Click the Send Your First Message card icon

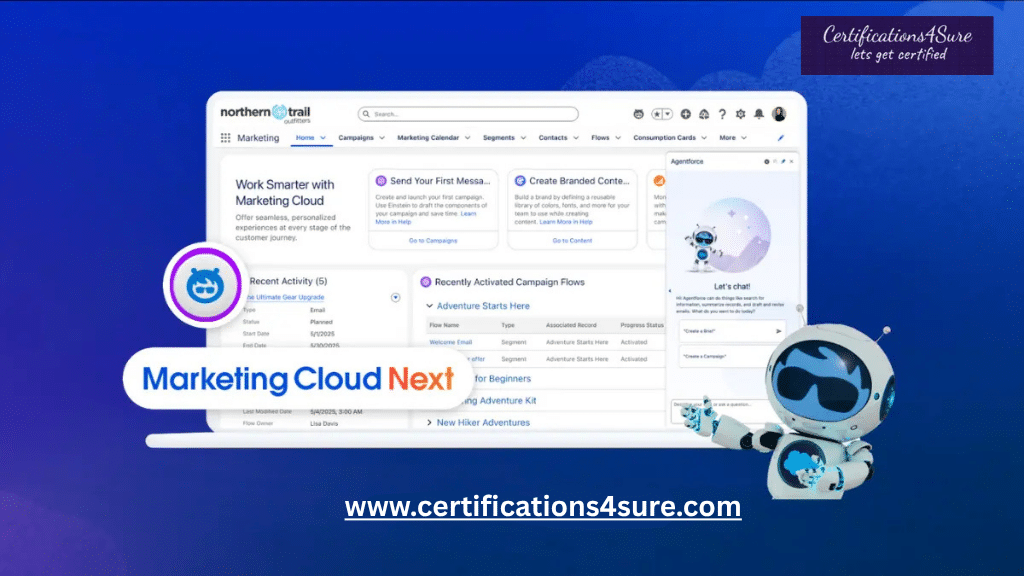tap(381, 181)
